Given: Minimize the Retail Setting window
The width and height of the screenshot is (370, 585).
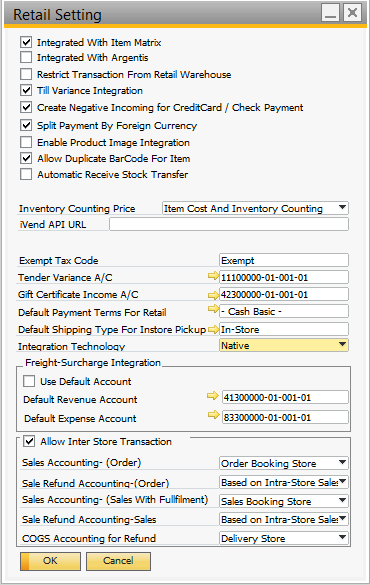Looking at the screenshot, I should pyautogui.click(x=330, y=13).
